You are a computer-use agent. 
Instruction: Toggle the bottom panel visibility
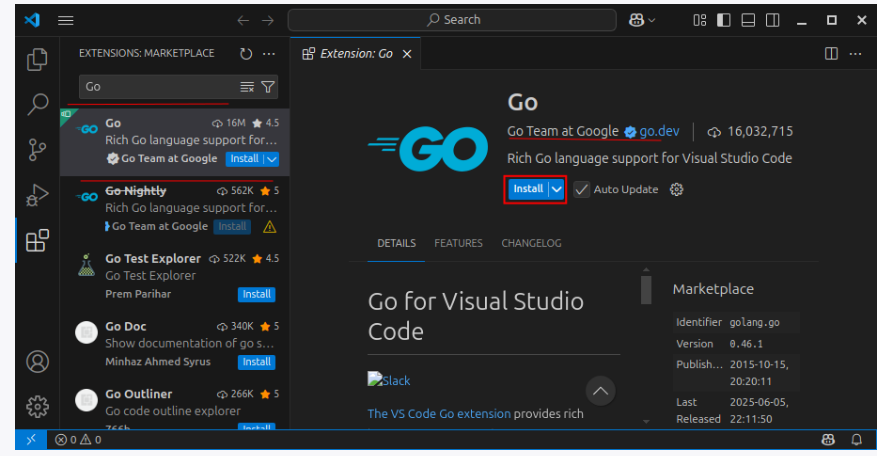[x=748, y=20]
